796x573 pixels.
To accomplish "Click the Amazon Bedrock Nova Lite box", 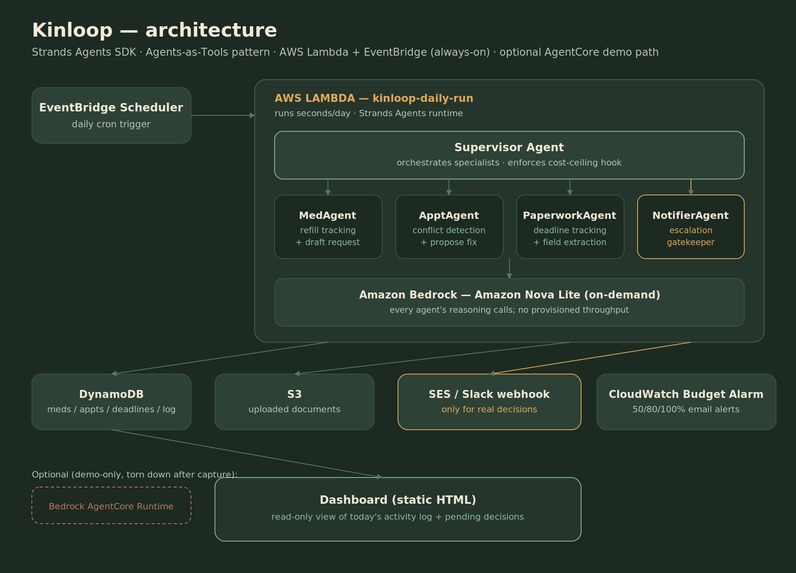I will pos(509,302).
